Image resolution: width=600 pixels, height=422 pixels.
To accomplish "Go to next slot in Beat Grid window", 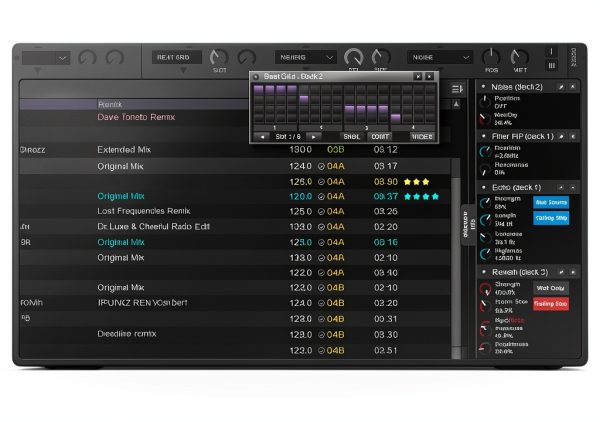I will tap(313, 137).
